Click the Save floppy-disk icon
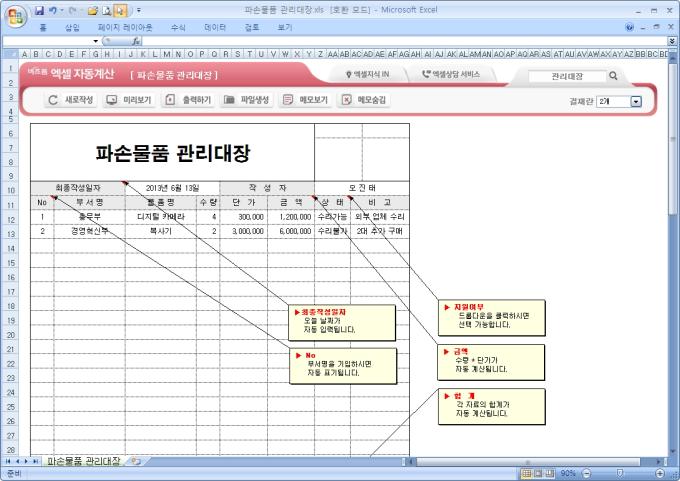Screen dimensions: 680x481 39,10
